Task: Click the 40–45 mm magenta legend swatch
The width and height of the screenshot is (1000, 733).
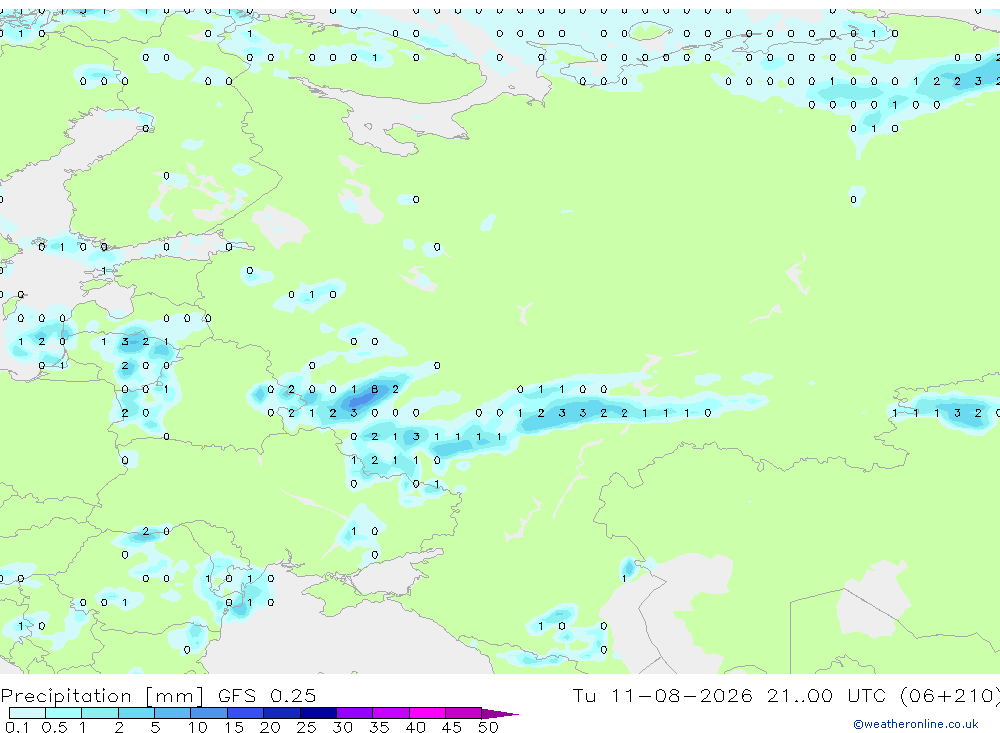Action: tap(427, 713)
